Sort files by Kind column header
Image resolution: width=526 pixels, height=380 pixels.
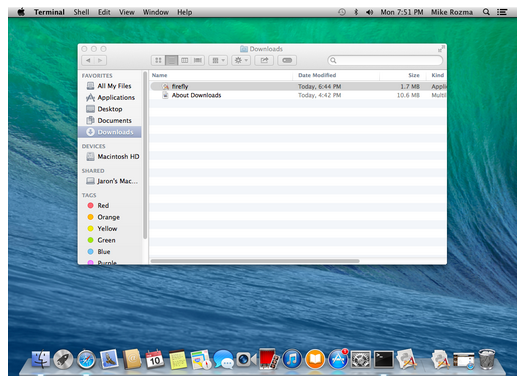[437, 75]
